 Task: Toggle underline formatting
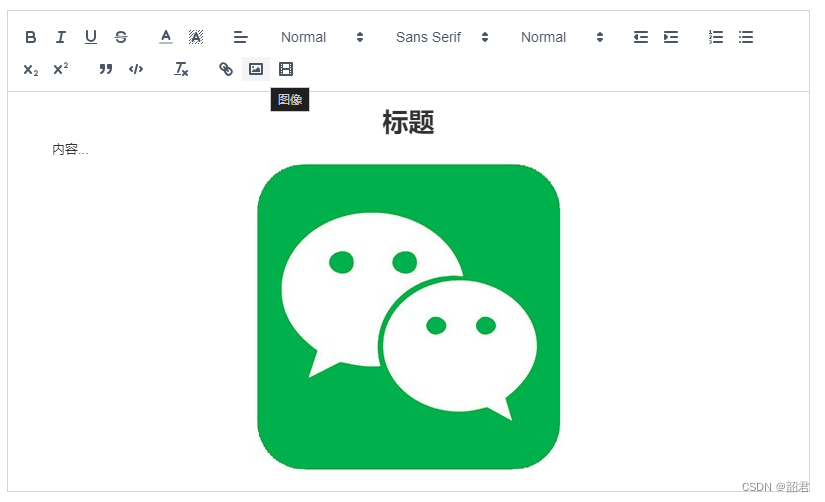[x=90, y=37]
